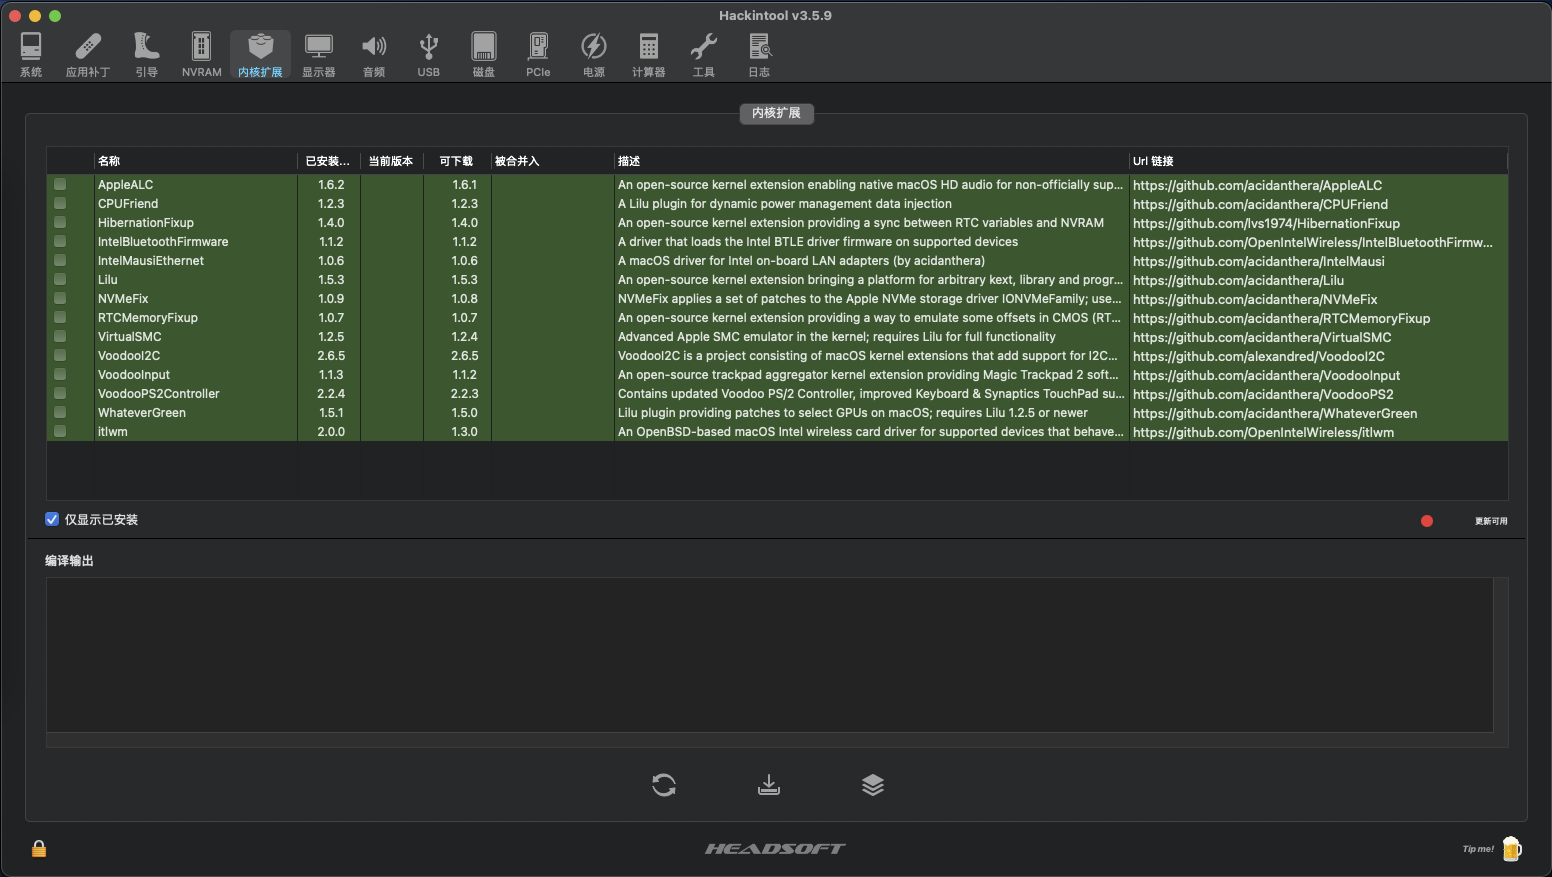Select the IntelBluetoothFirmware name cell
The image size is (1552, 877).
(x=163, y=241)
